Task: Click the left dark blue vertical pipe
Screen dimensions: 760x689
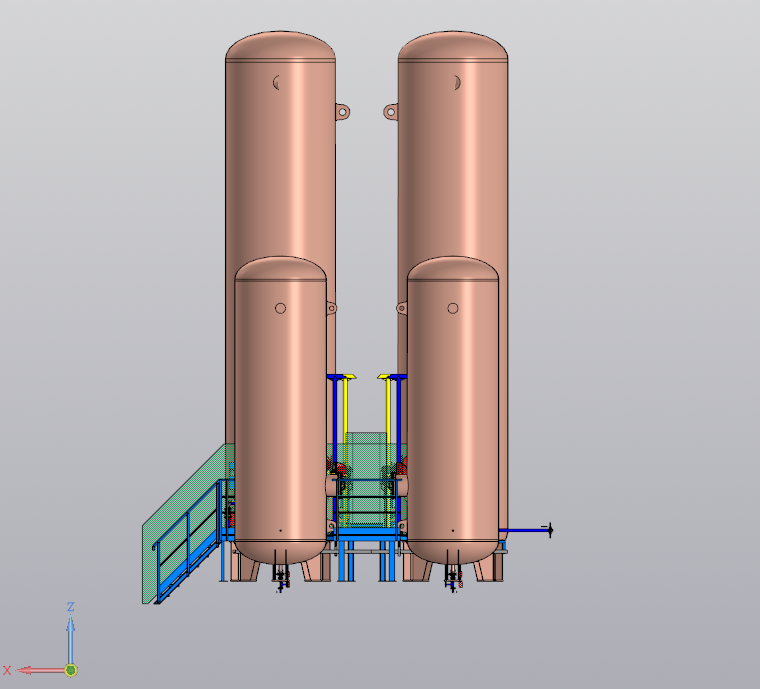Action: pyautogui.click(x=332, y=420)
